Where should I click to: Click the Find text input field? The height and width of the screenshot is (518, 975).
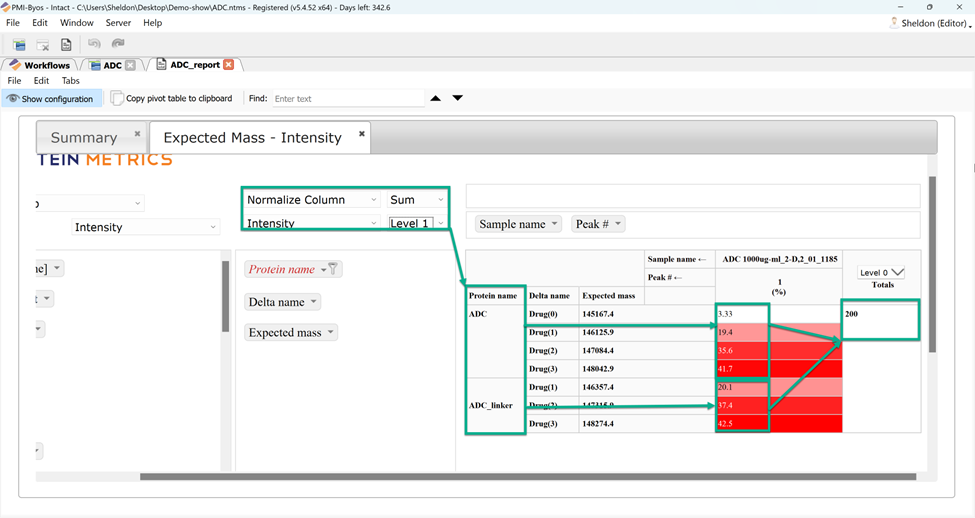pyautogui.click(x=347, y=99)
